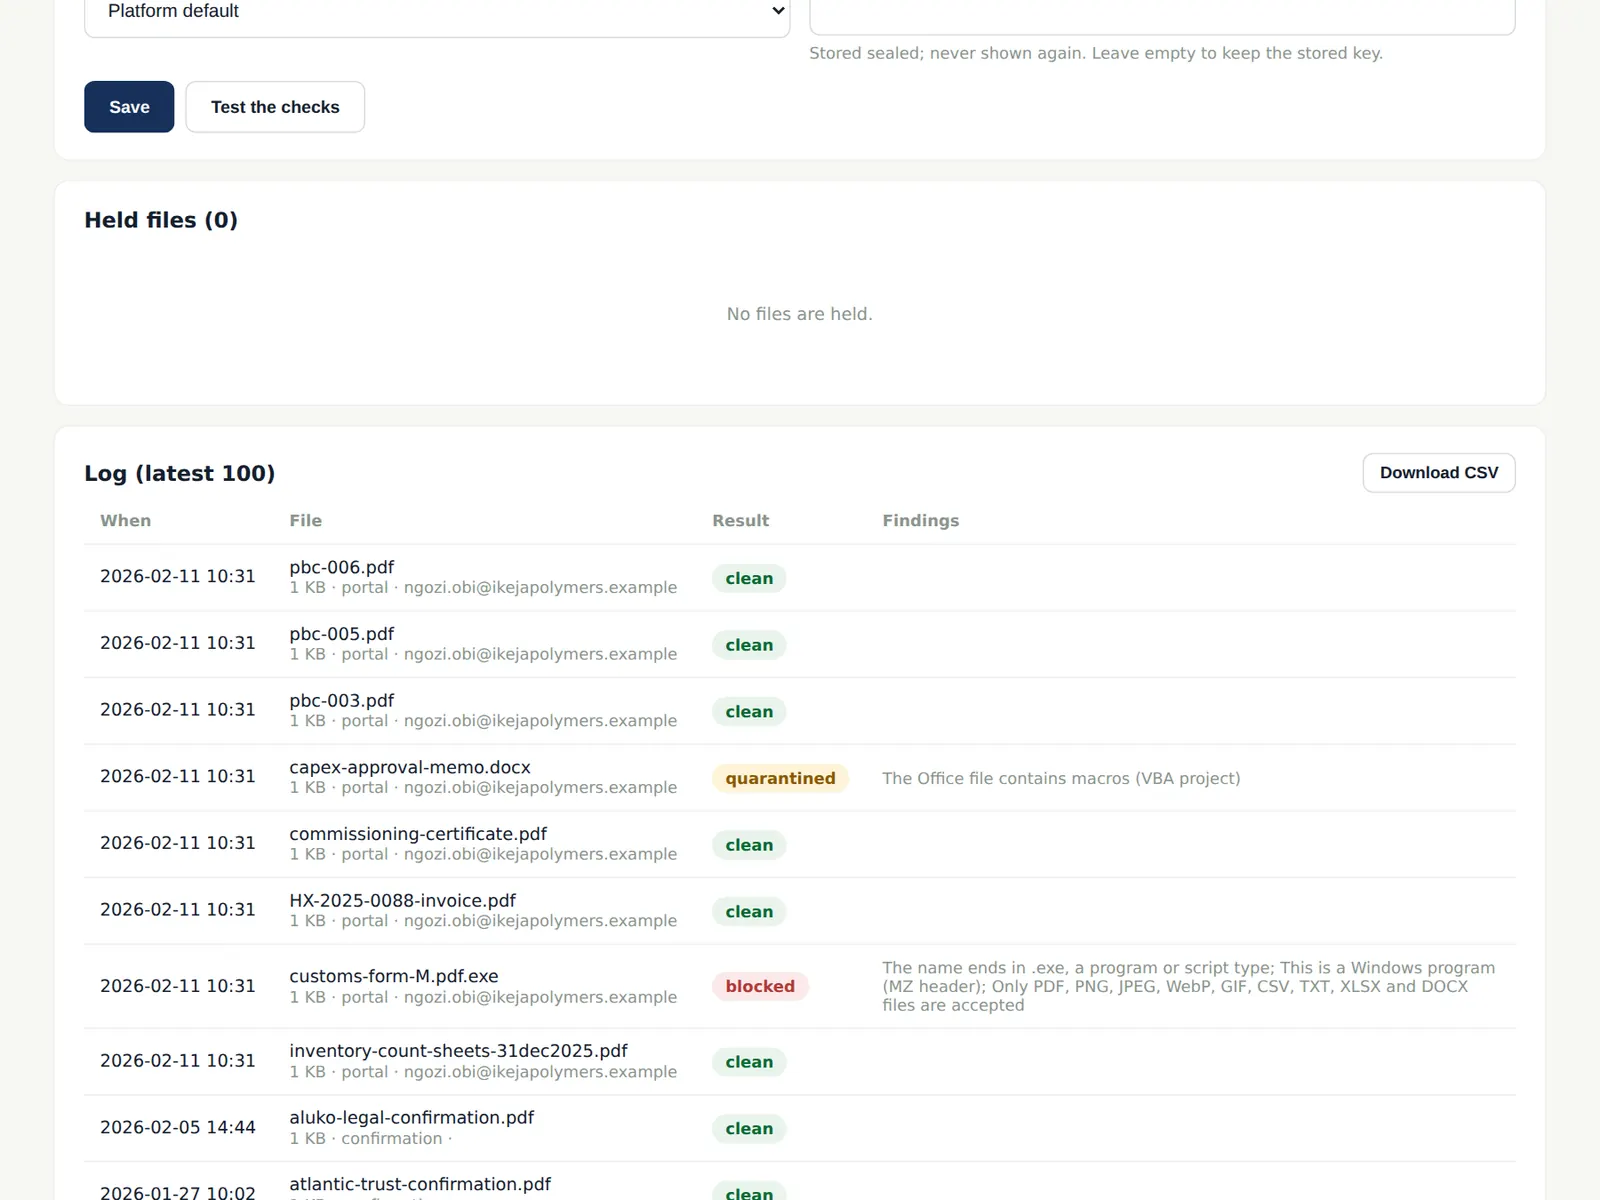1600x1200 pixels.
Task: Open the Platform default dropdown
Action: [x=437, y=12]
